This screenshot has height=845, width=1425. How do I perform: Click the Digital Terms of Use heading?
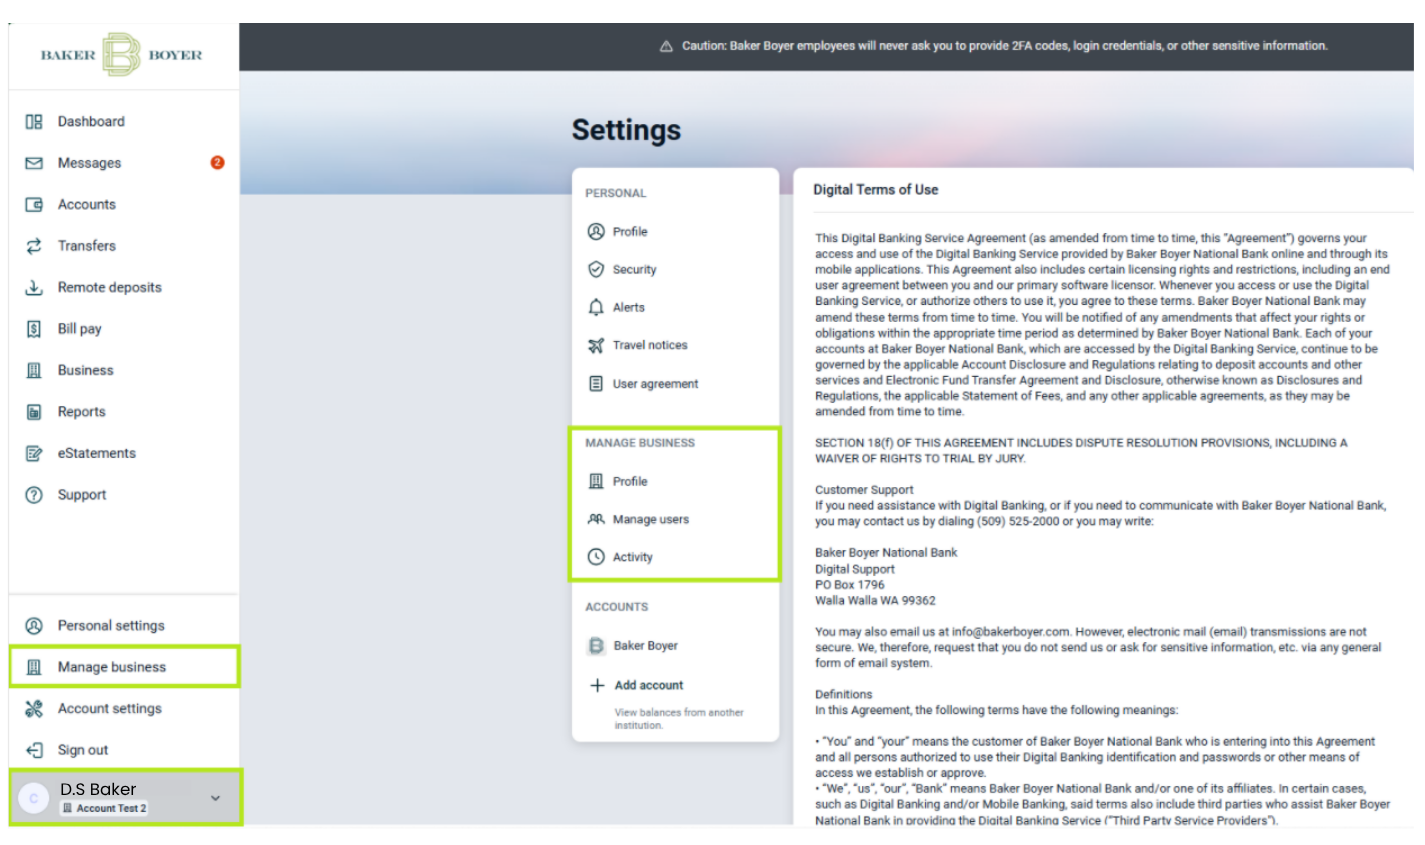(876, 190)
